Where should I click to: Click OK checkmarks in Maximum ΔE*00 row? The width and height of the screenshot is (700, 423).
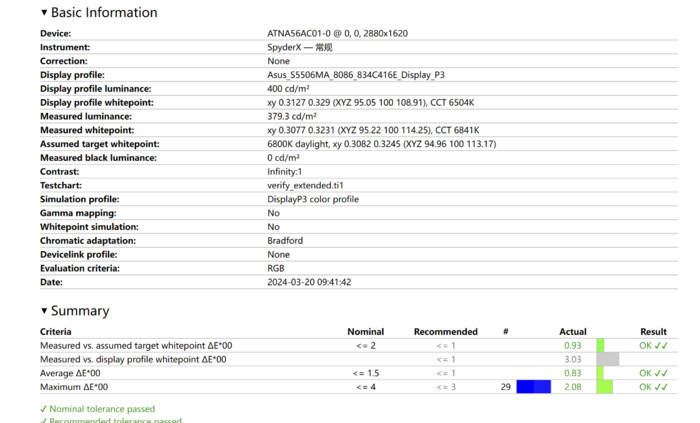coord(653,386)
